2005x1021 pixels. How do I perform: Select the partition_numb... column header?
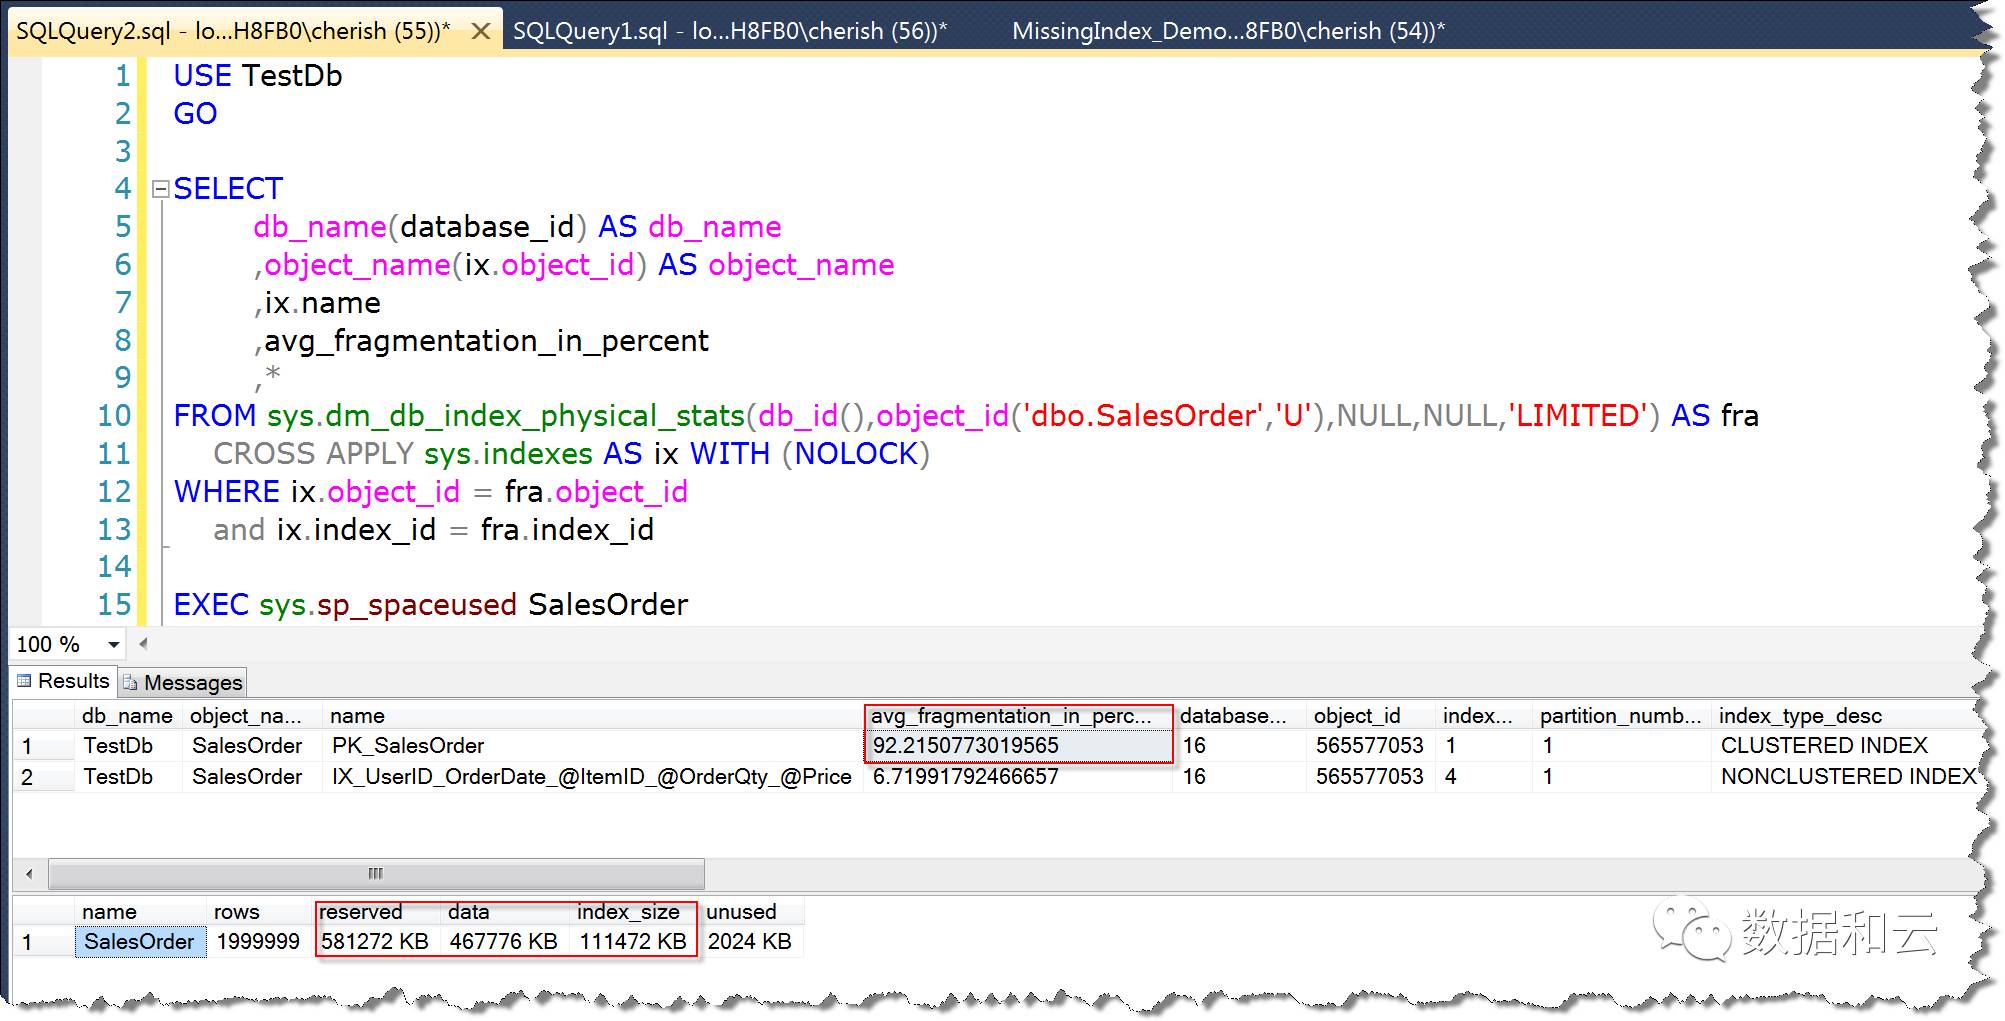(x=1621, y=716)
